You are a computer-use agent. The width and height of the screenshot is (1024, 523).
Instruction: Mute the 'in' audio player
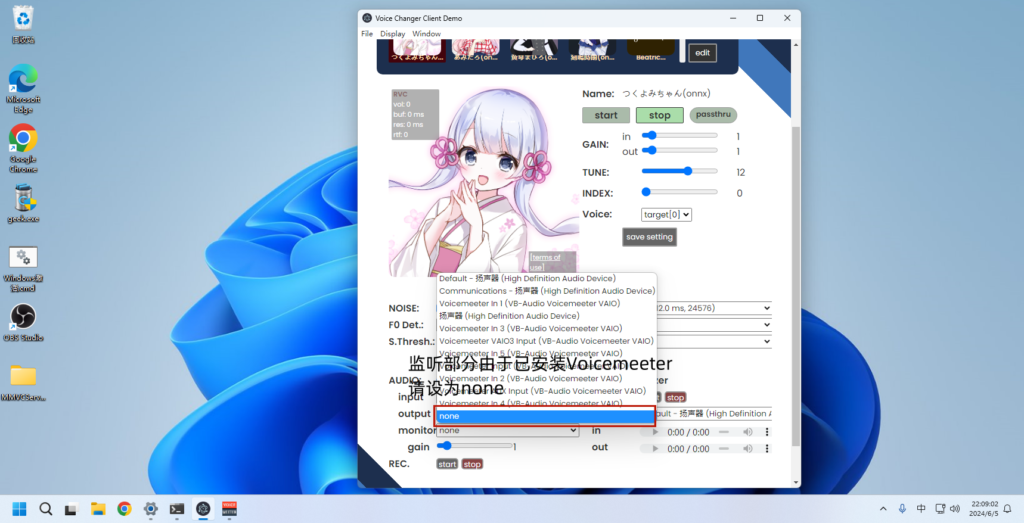[748, 432]
